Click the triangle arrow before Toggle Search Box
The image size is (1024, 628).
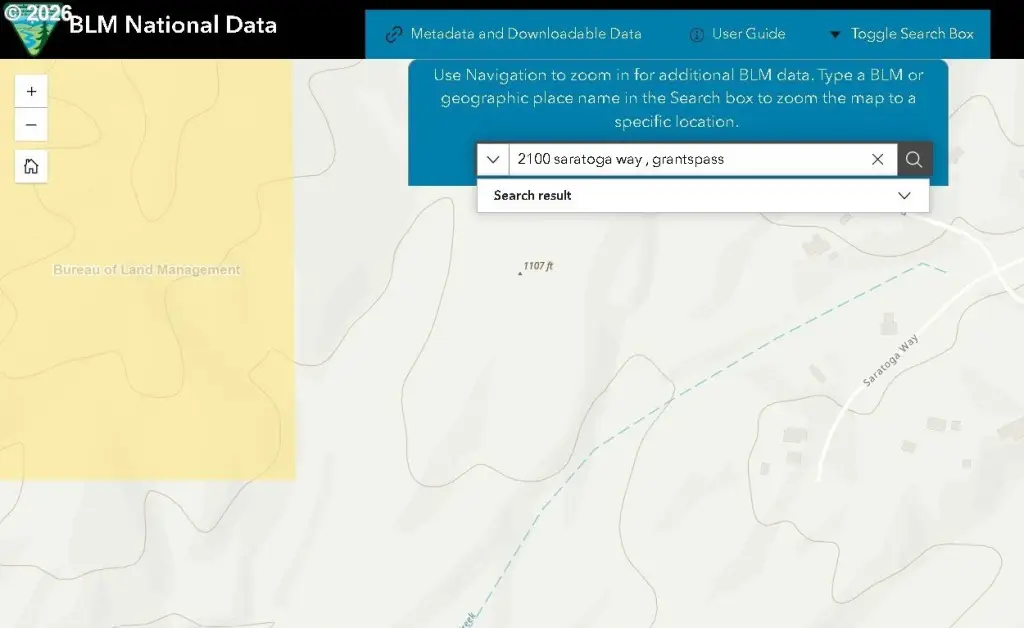tap(835, 34)
